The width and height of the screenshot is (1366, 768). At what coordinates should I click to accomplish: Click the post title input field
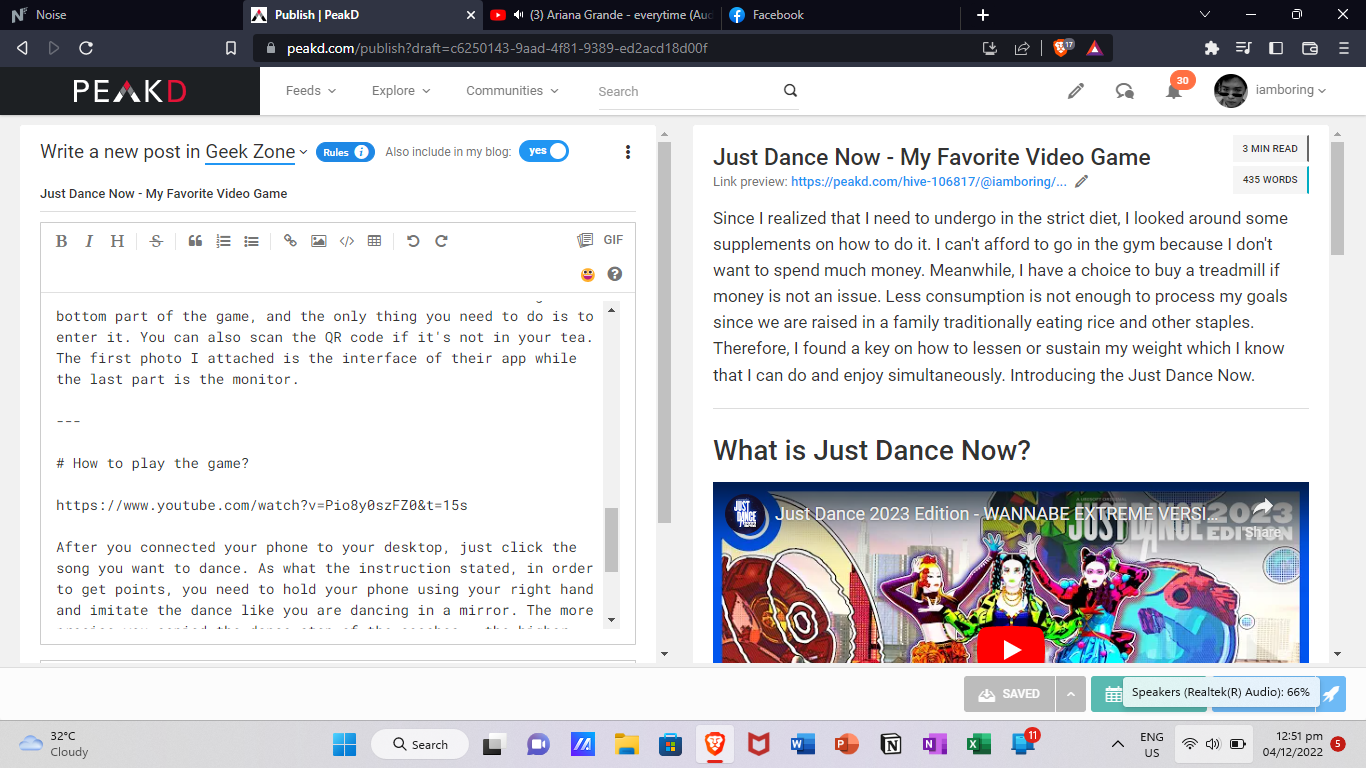(338, 194)
